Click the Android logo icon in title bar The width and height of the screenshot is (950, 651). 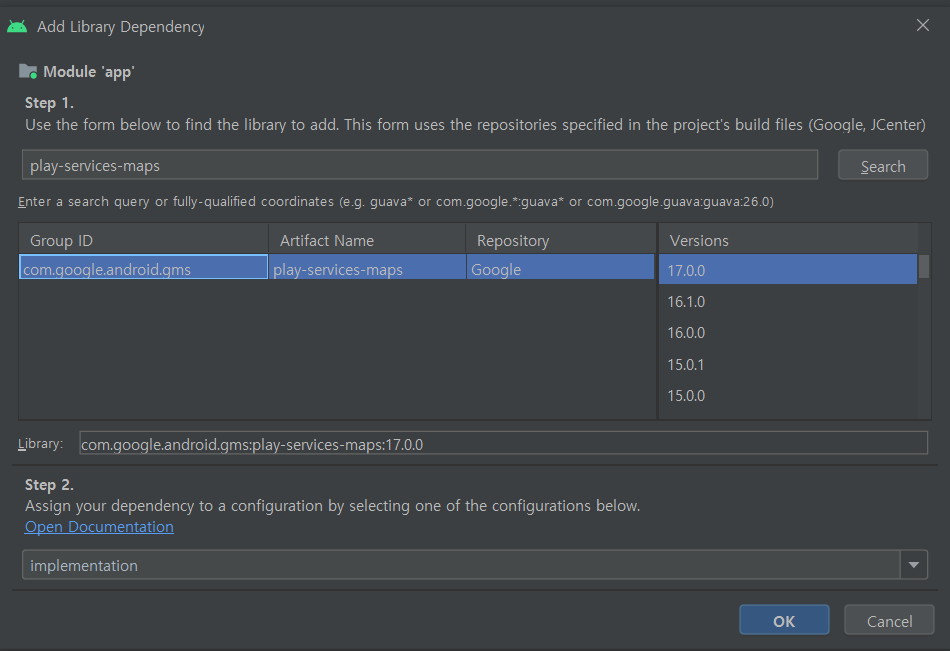tap(17, 27)
